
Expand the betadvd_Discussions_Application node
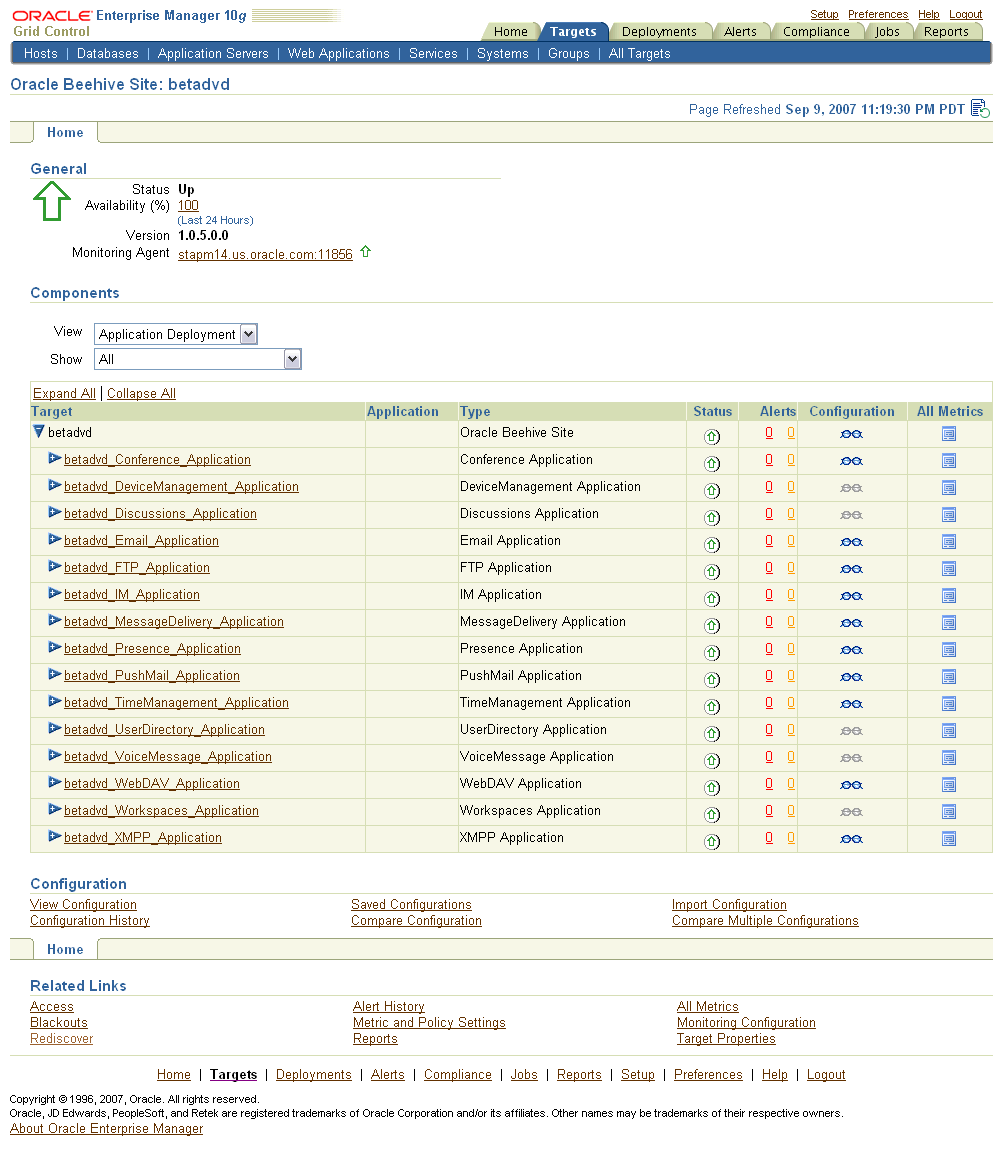(54, 512)
